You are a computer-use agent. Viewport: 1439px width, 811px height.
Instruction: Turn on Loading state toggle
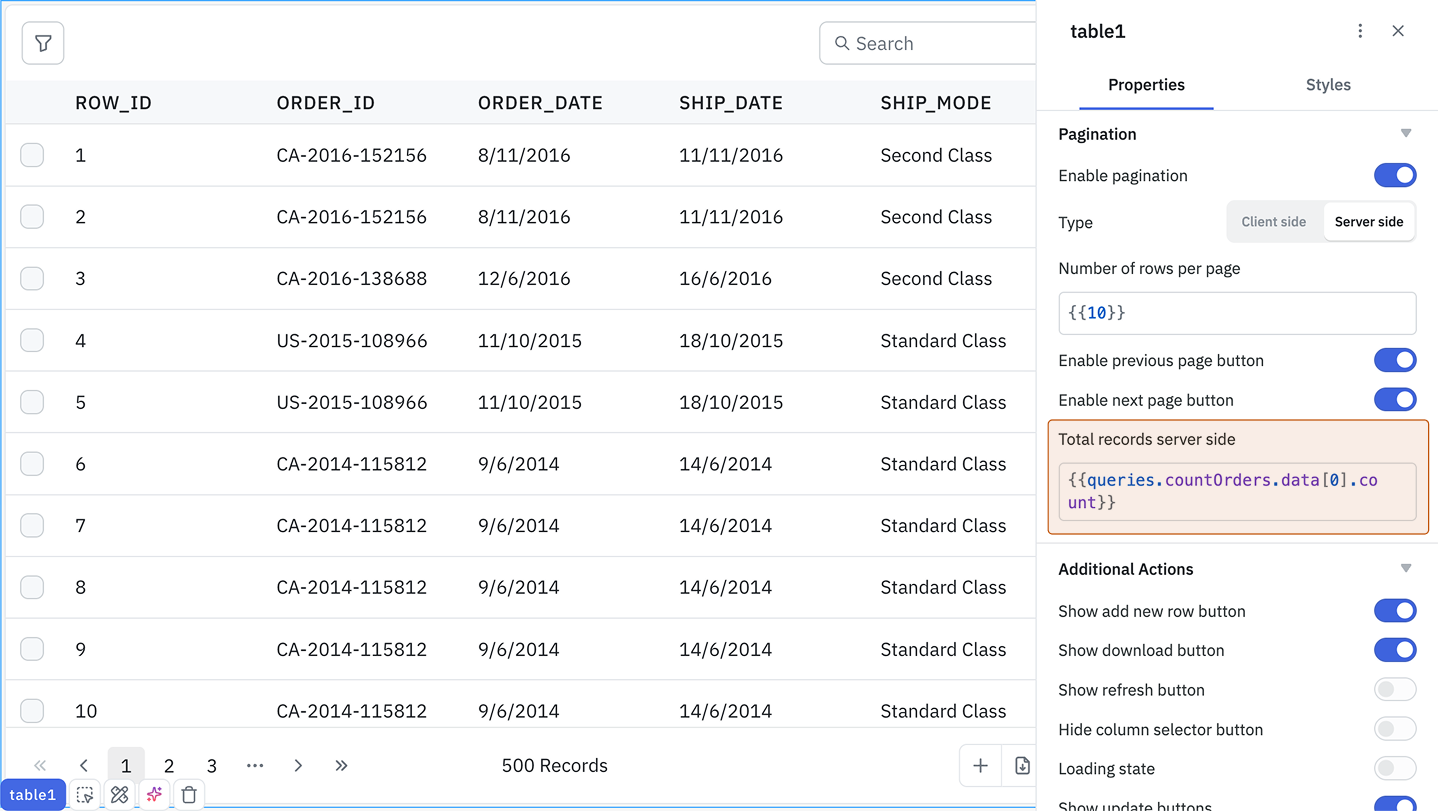(1395, 769)
